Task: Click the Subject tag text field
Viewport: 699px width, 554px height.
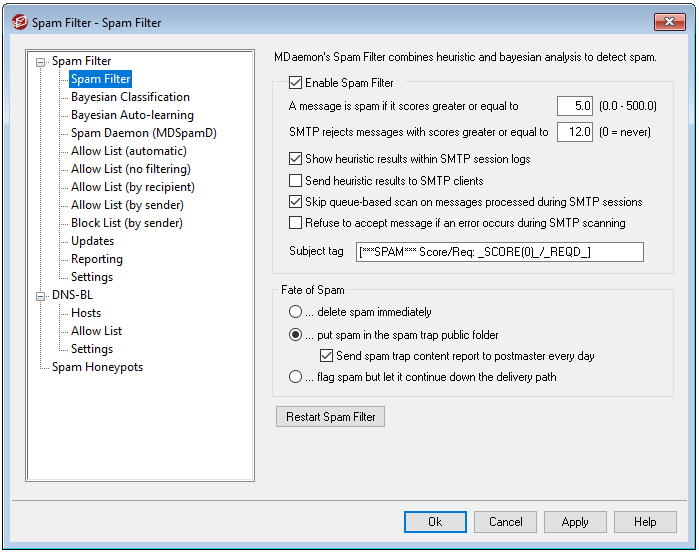Action: 499,252
